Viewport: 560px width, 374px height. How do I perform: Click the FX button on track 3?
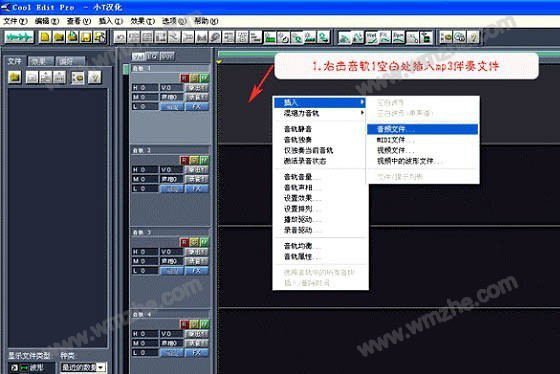(196, 271)
